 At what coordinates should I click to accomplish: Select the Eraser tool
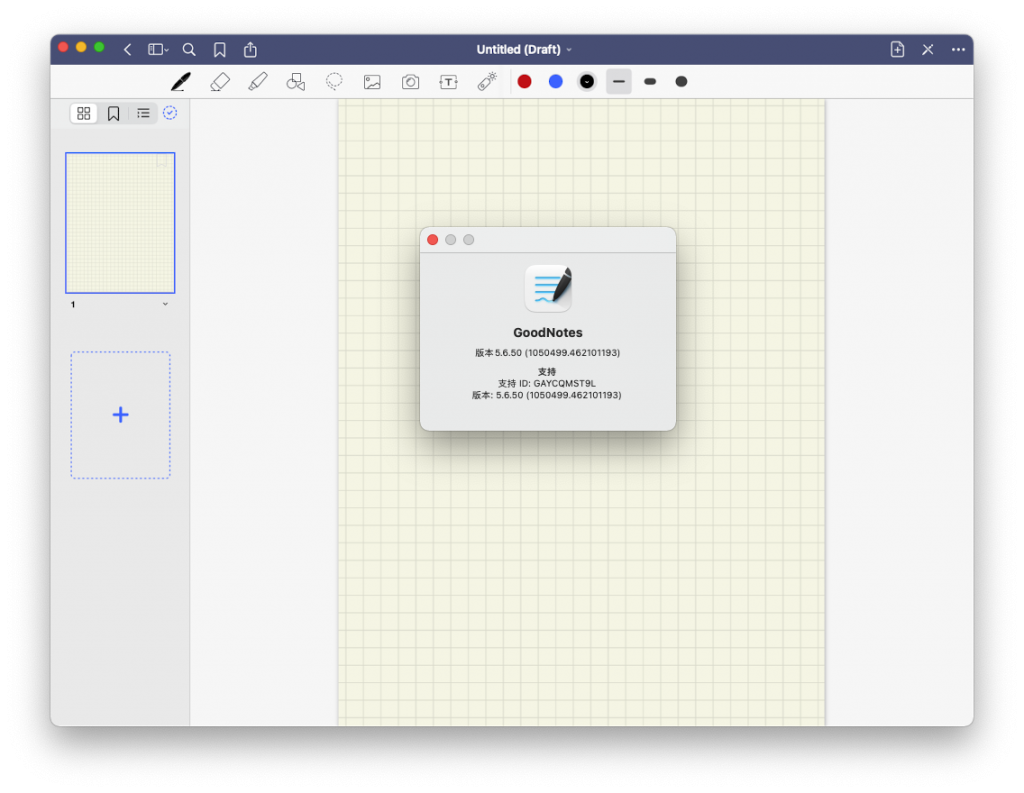click(220, 82)
